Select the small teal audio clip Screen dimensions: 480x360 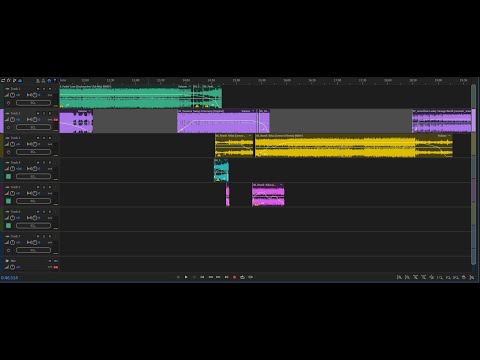[x=221, y=171]
